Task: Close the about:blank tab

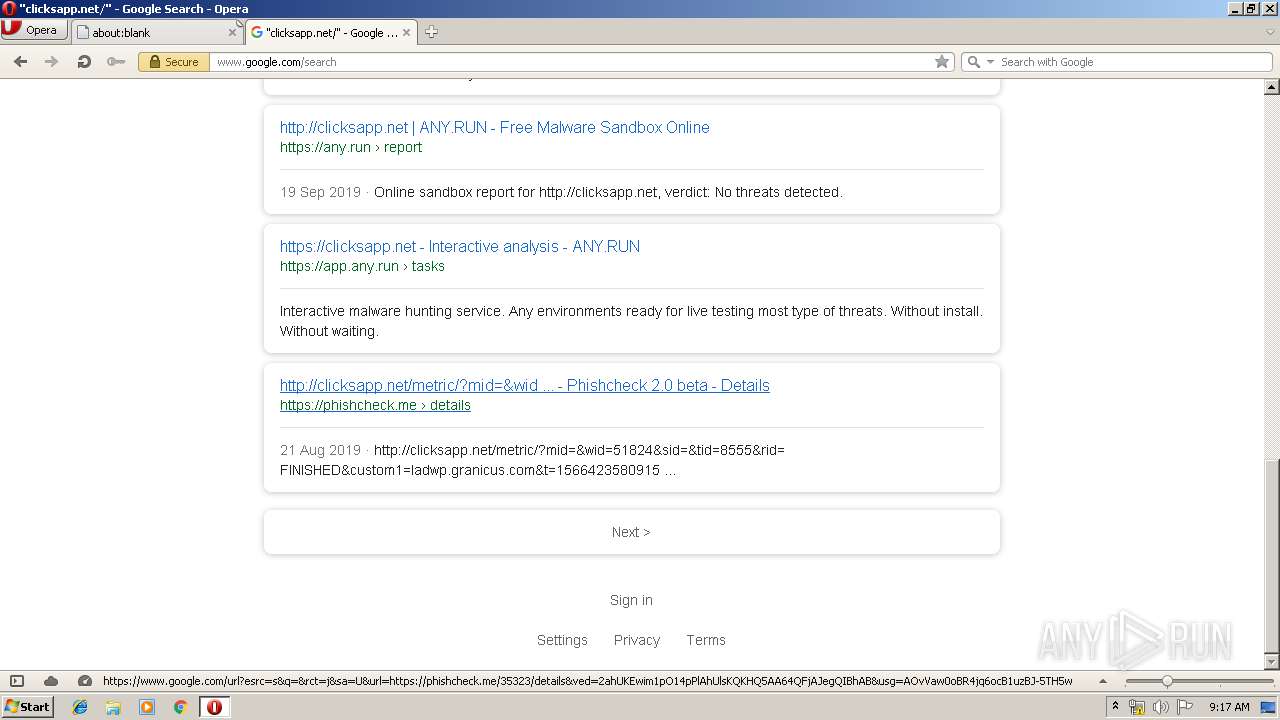Action: [233, 32]
